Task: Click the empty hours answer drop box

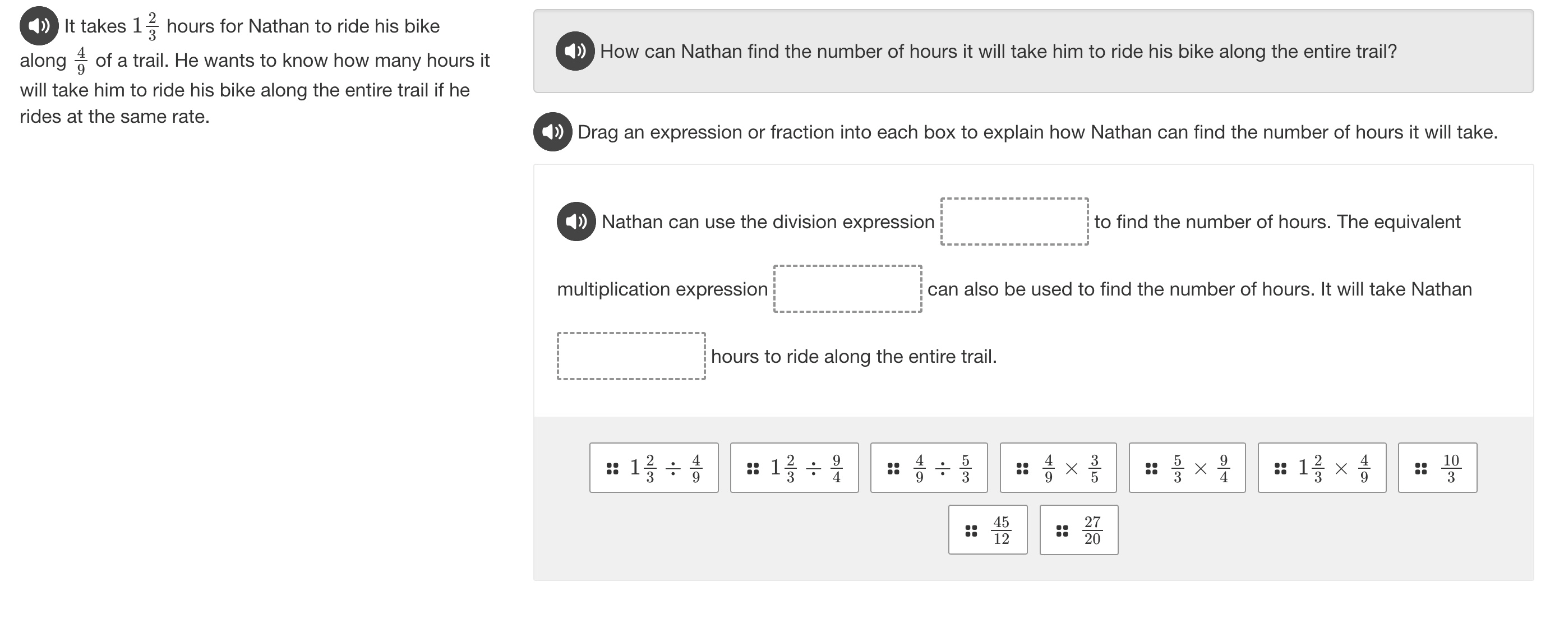Action: pos(631,356)
